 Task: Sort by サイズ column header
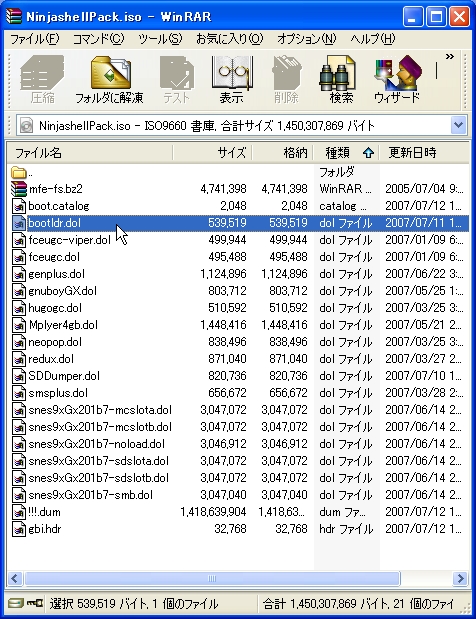click(x=212, y=153)
